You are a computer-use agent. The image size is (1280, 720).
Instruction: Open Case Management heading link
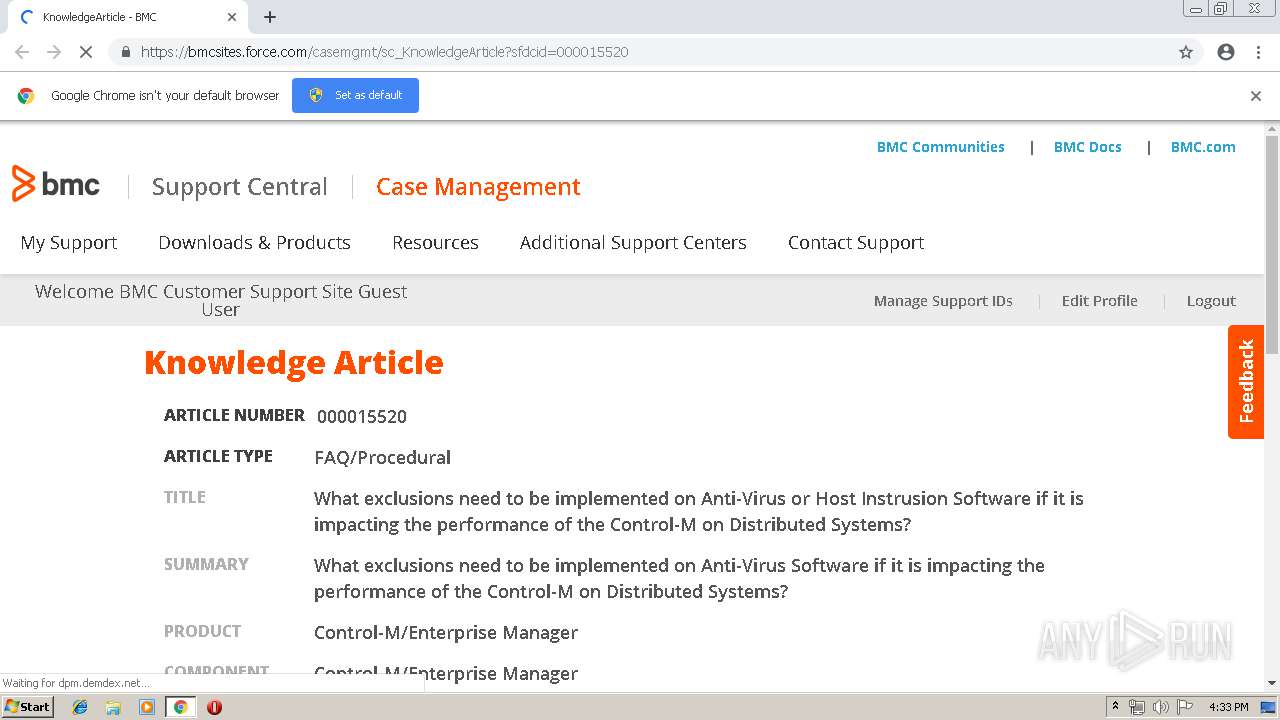[x=478, y=187]
